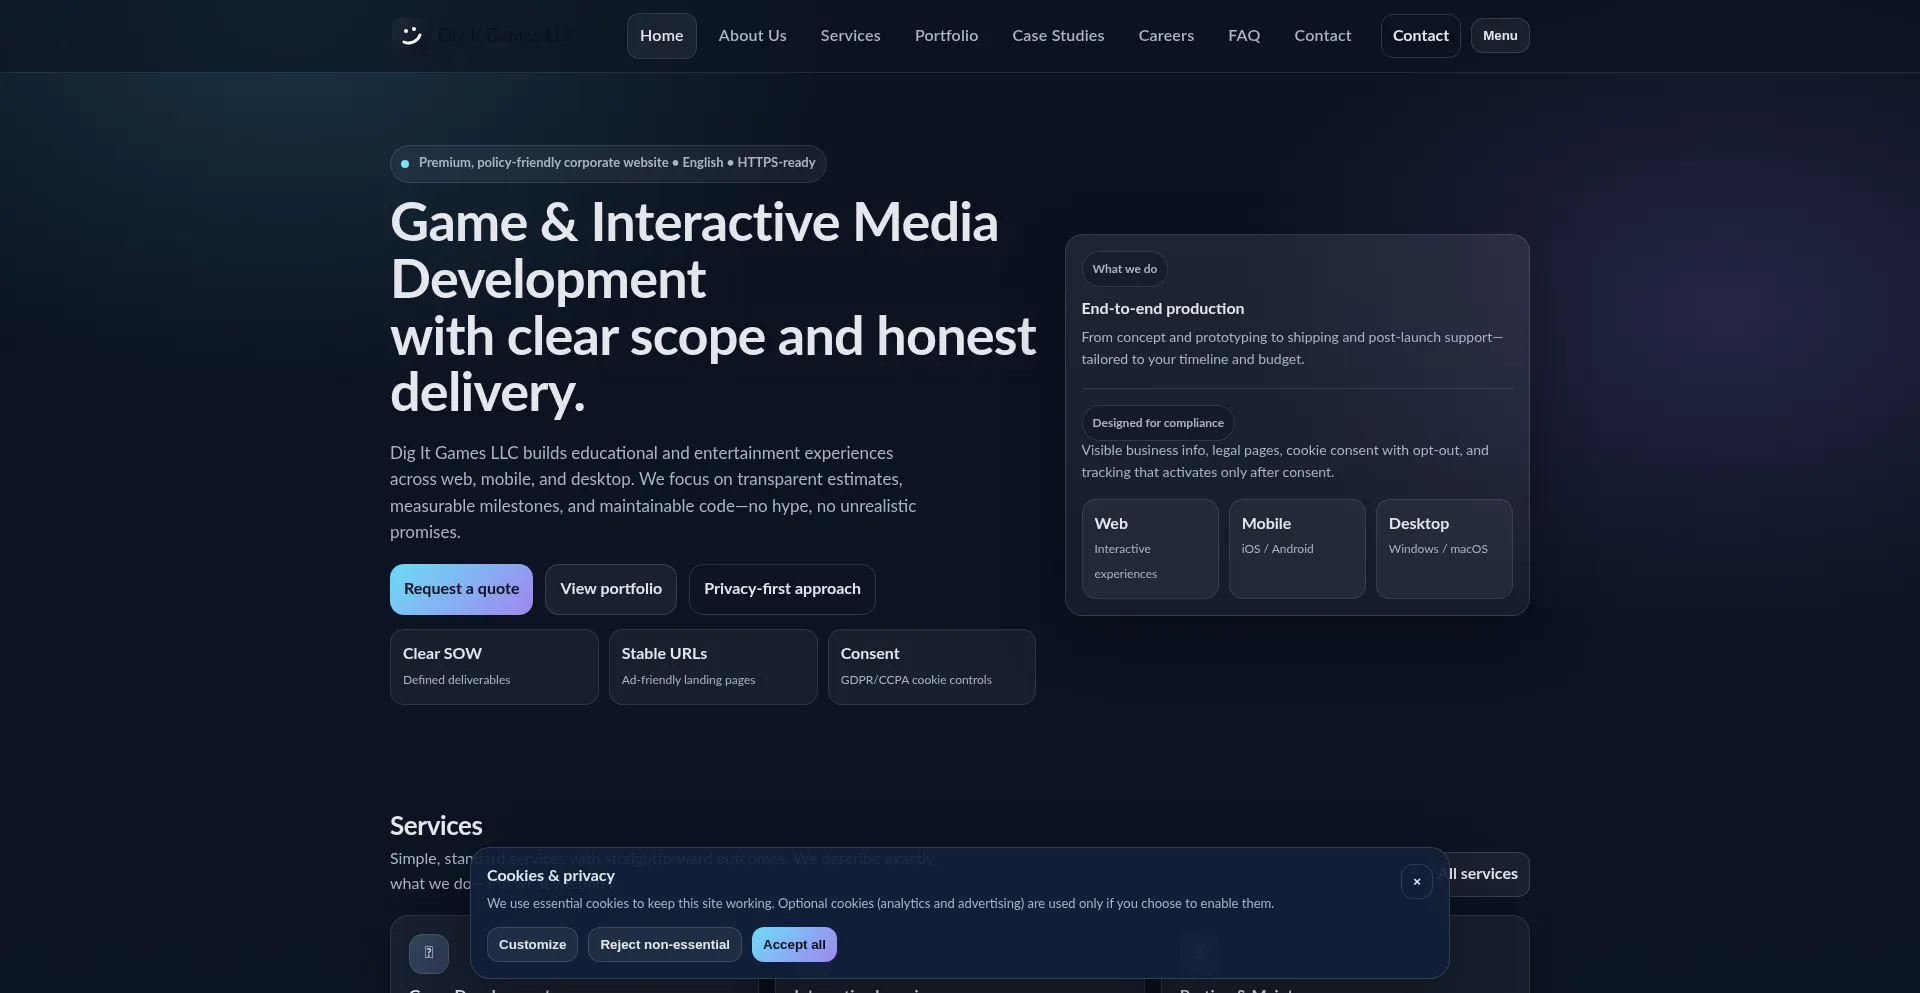1920x993 pixels.
Task: Go to the FAQ page
Action: 1244,36
